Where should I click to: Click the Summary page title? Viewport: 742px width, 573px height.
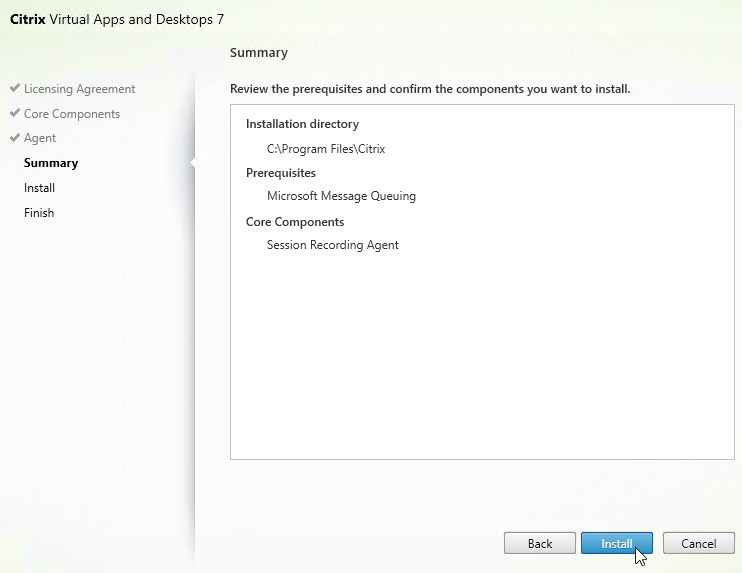[259, 53]
